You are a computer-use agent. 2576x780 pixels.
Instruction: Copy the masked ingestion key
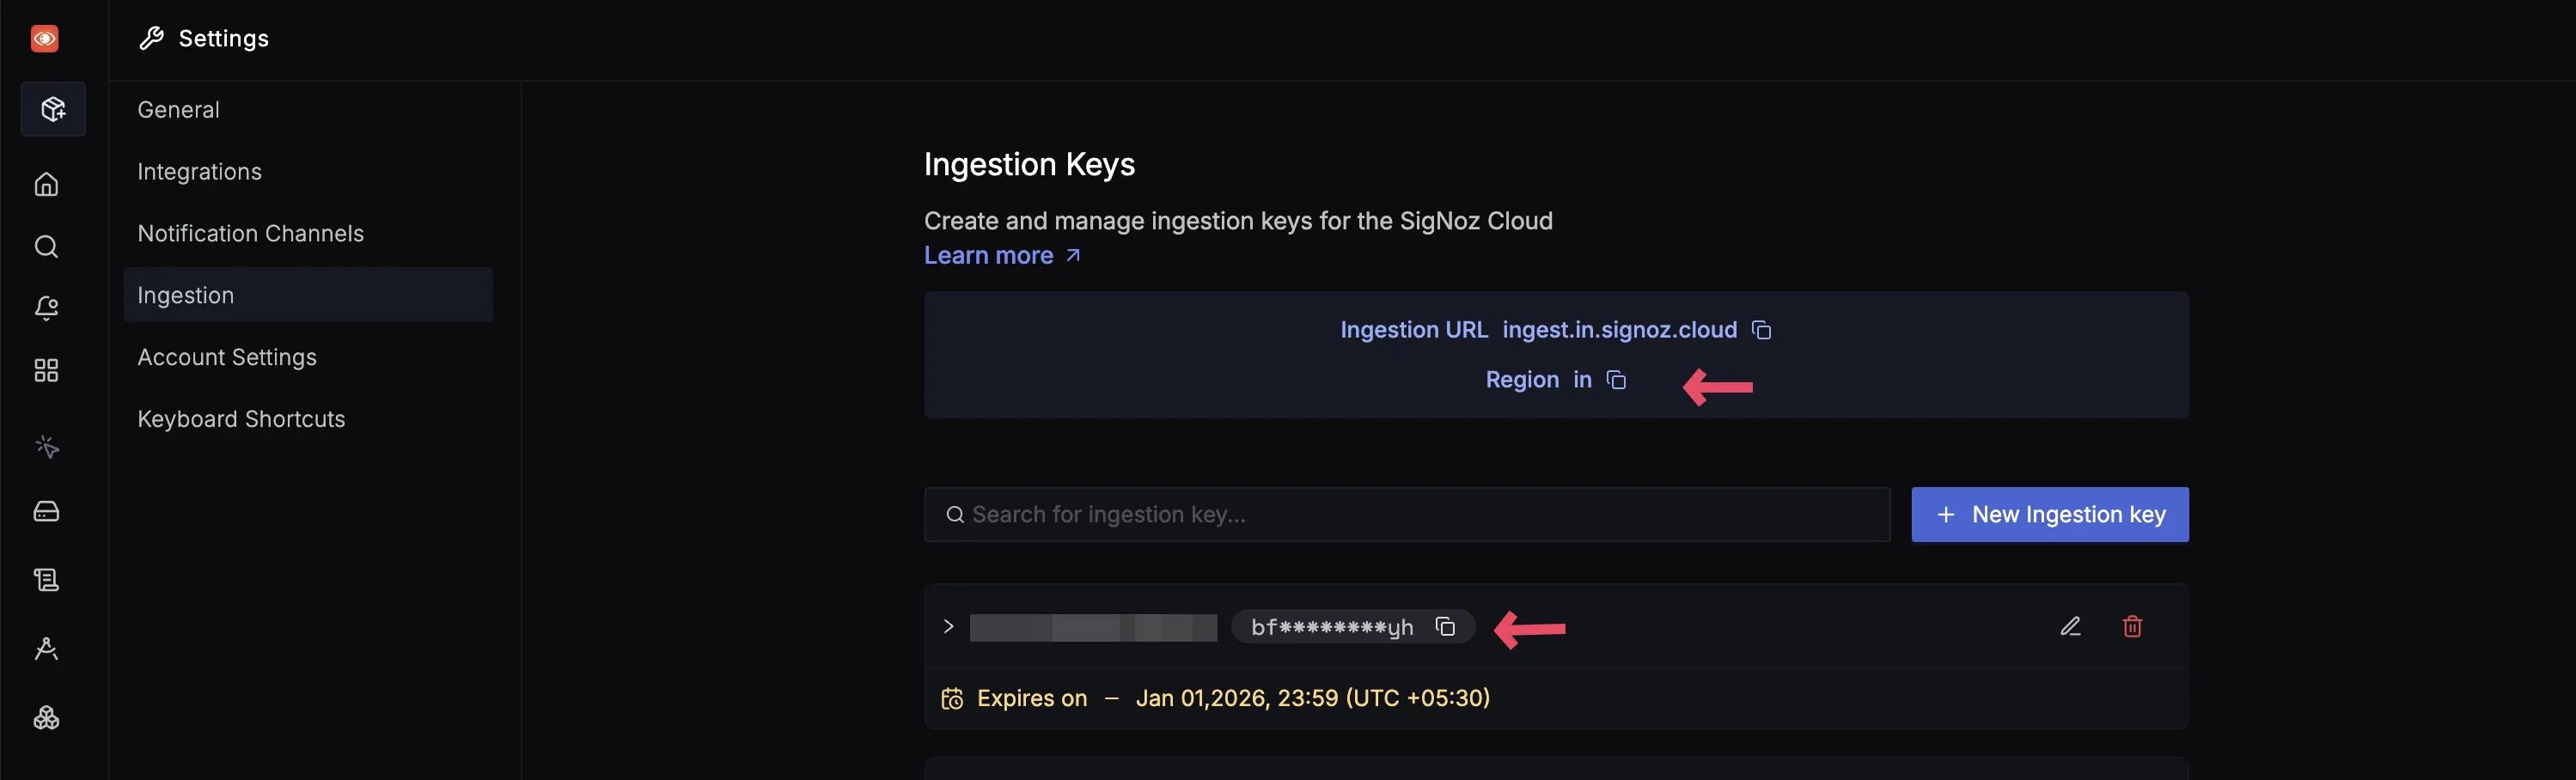(1445, 627)
